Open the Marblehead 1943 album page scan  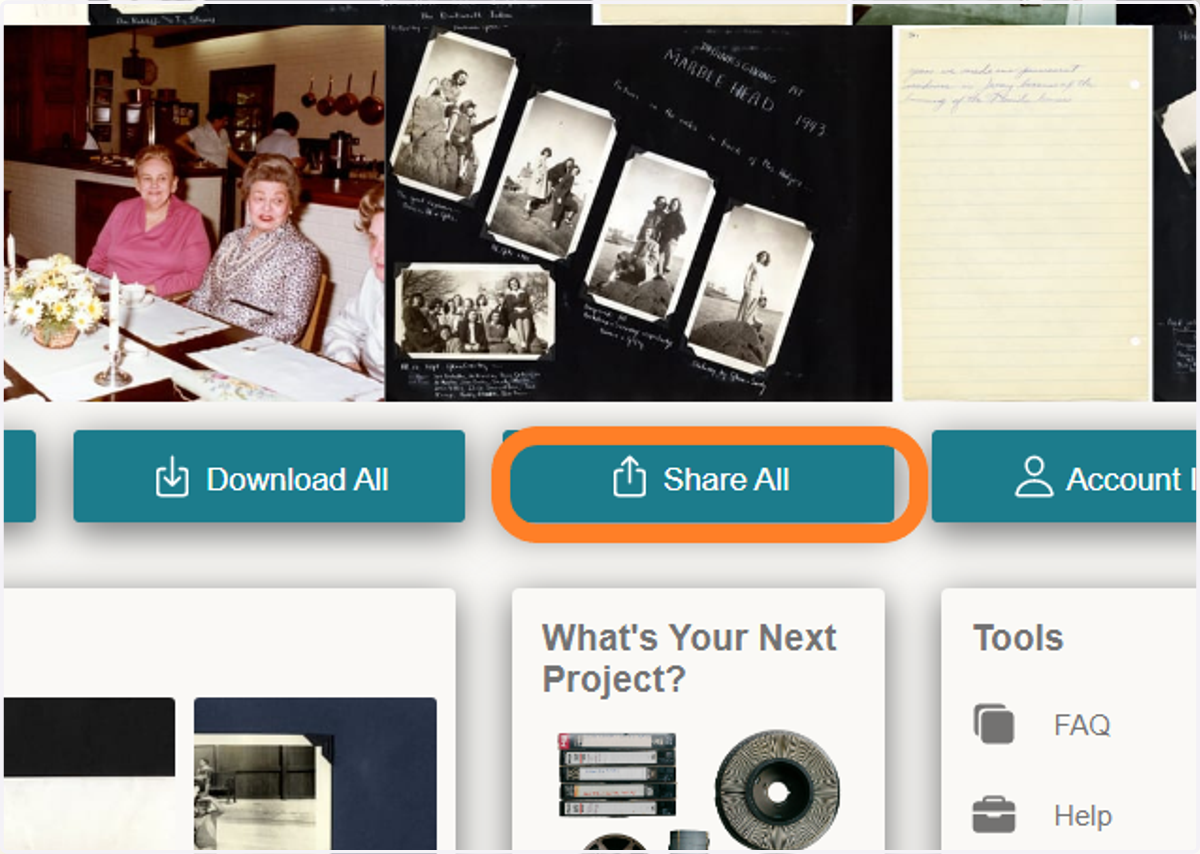pos(639,213)
